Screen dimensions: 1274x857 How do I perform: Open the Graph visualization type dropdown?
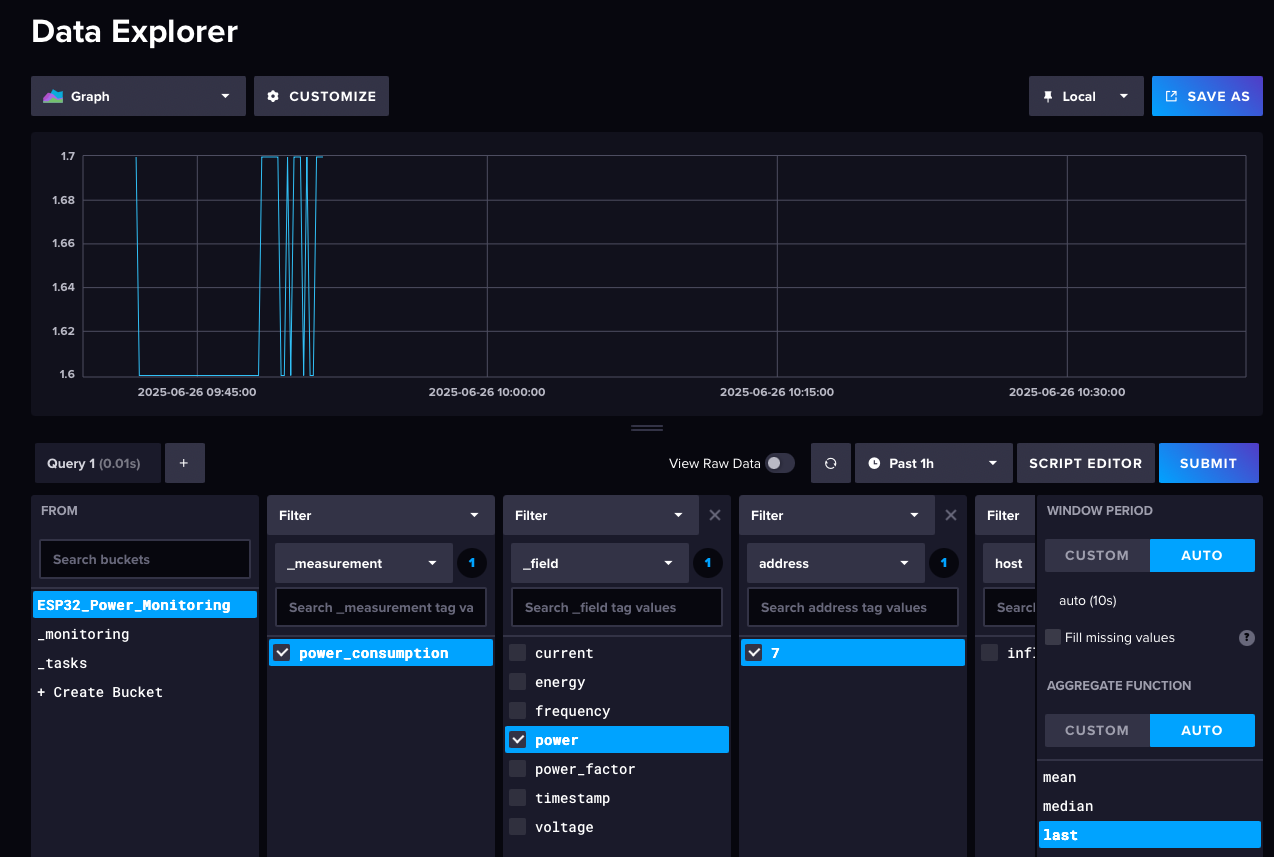click(x=138, y=96)
